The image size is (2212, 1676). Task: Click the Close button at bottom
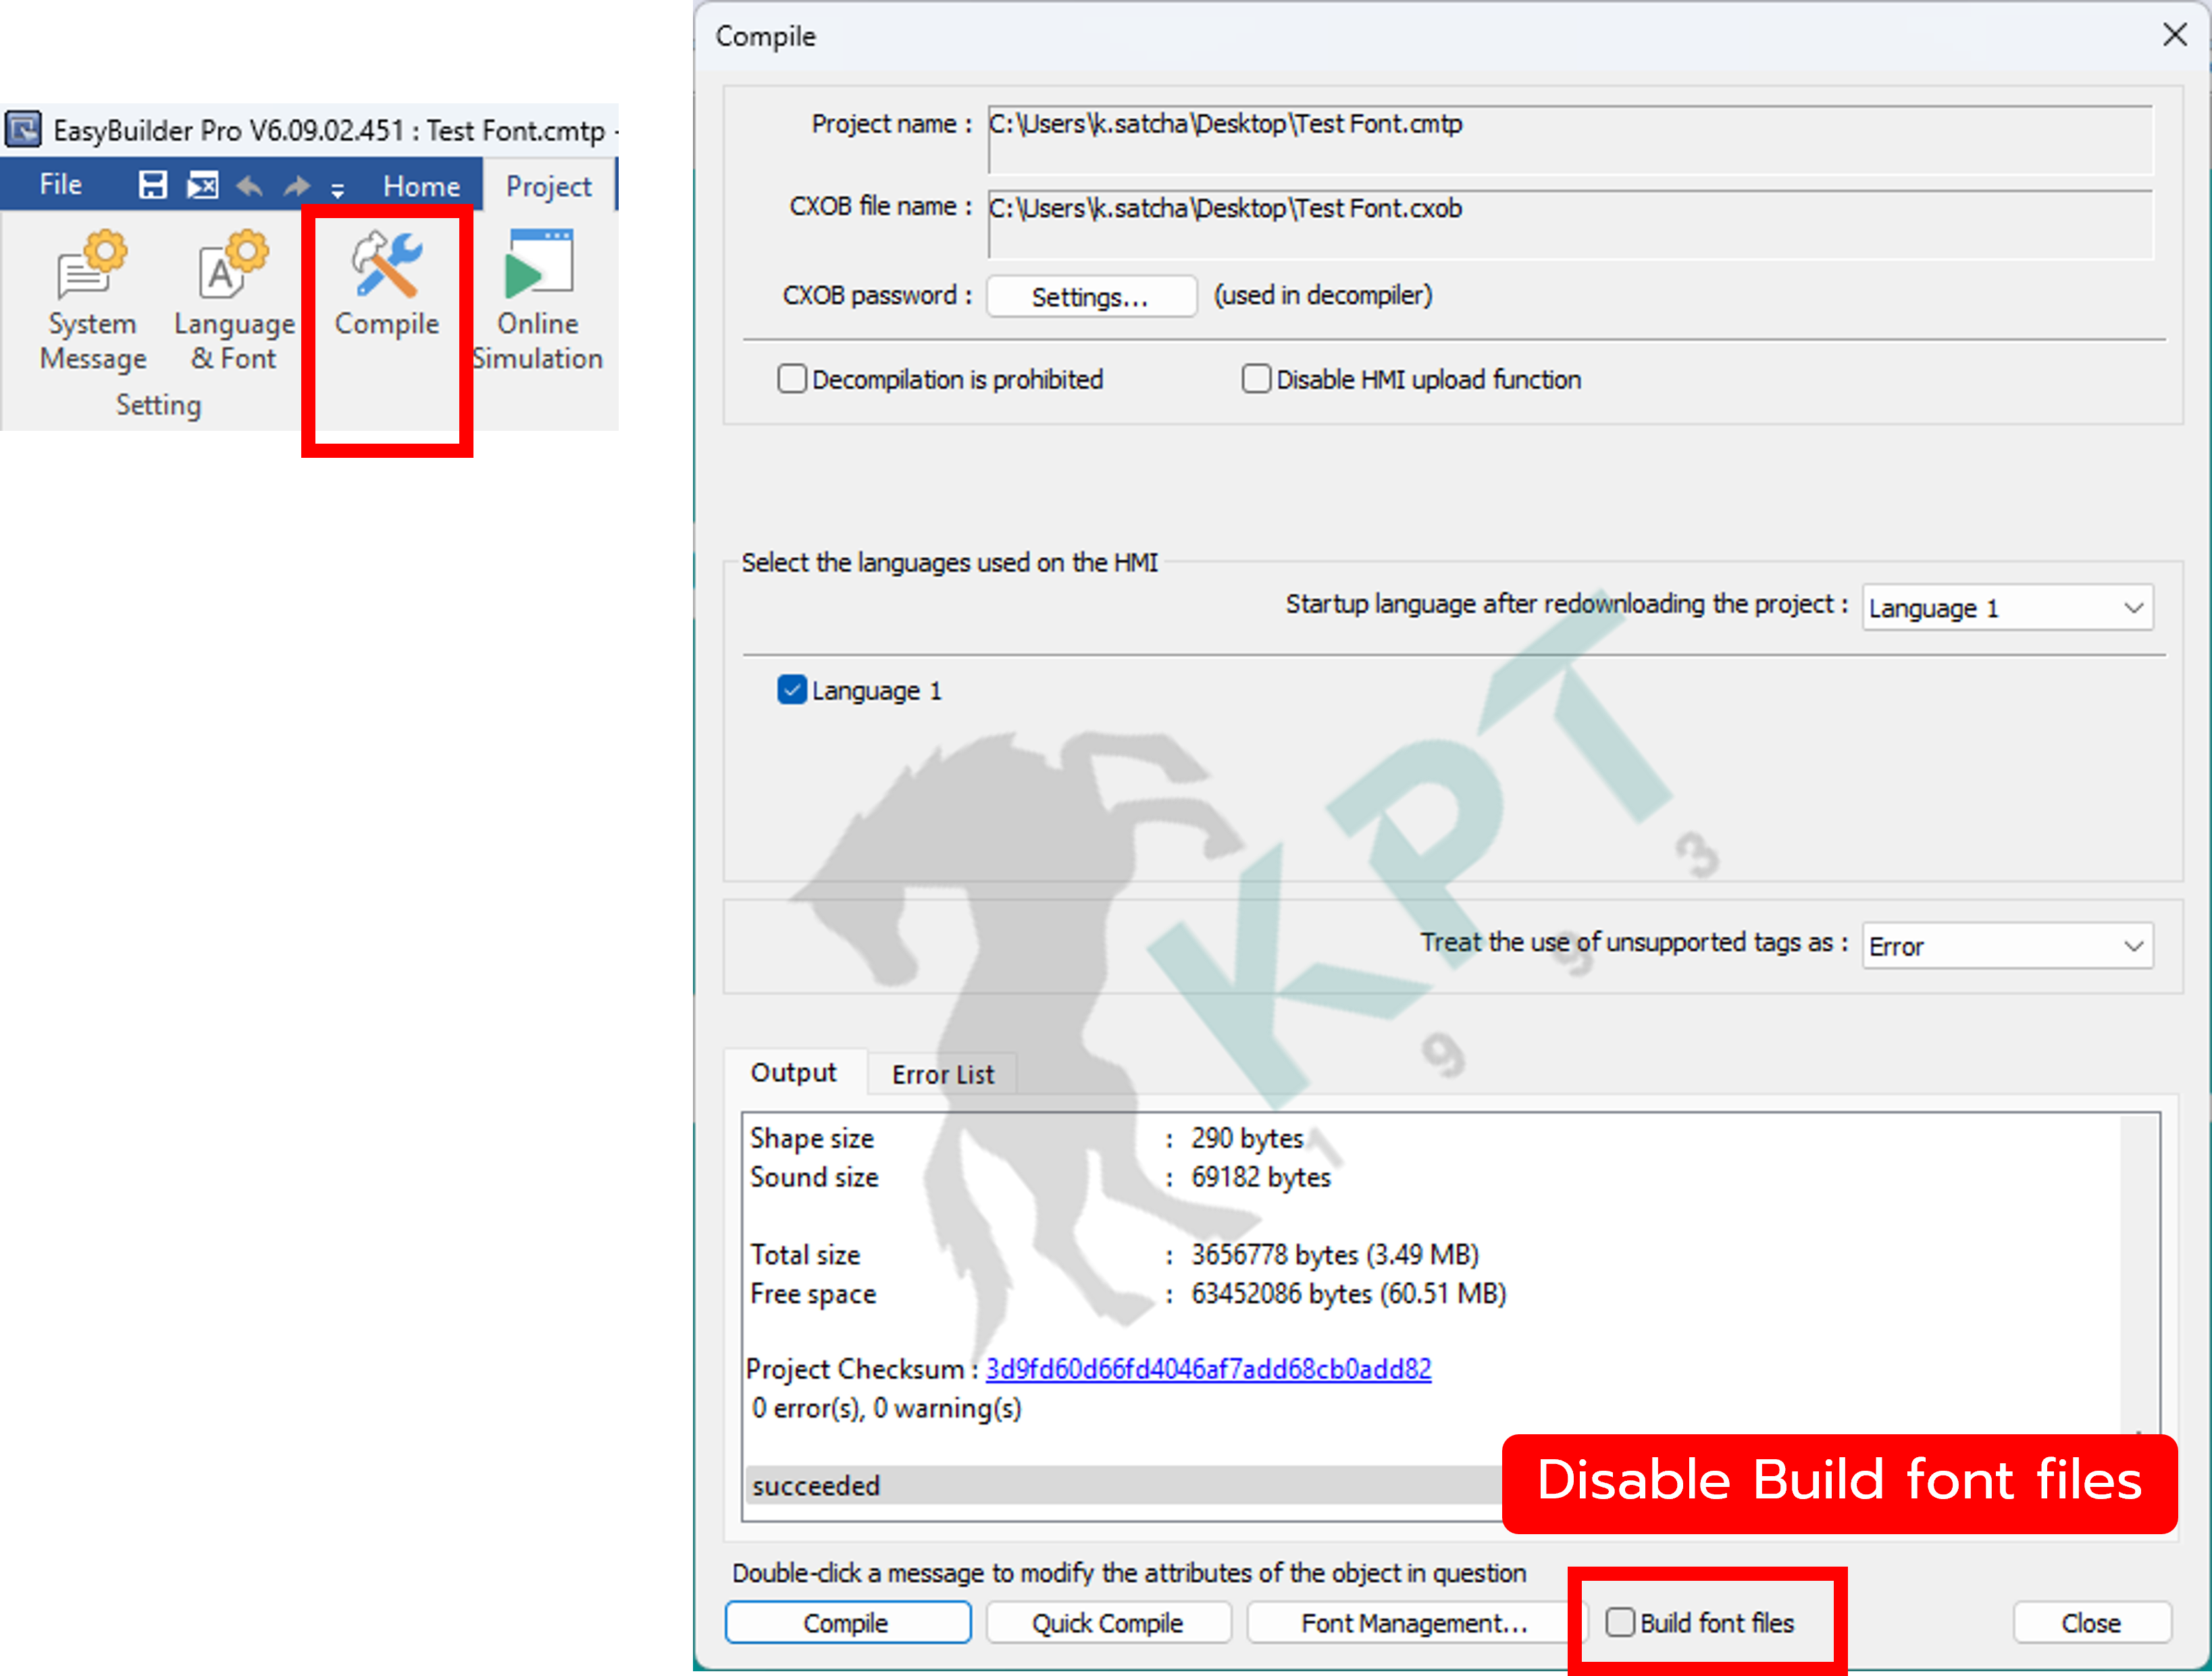click(2092, 1623)
